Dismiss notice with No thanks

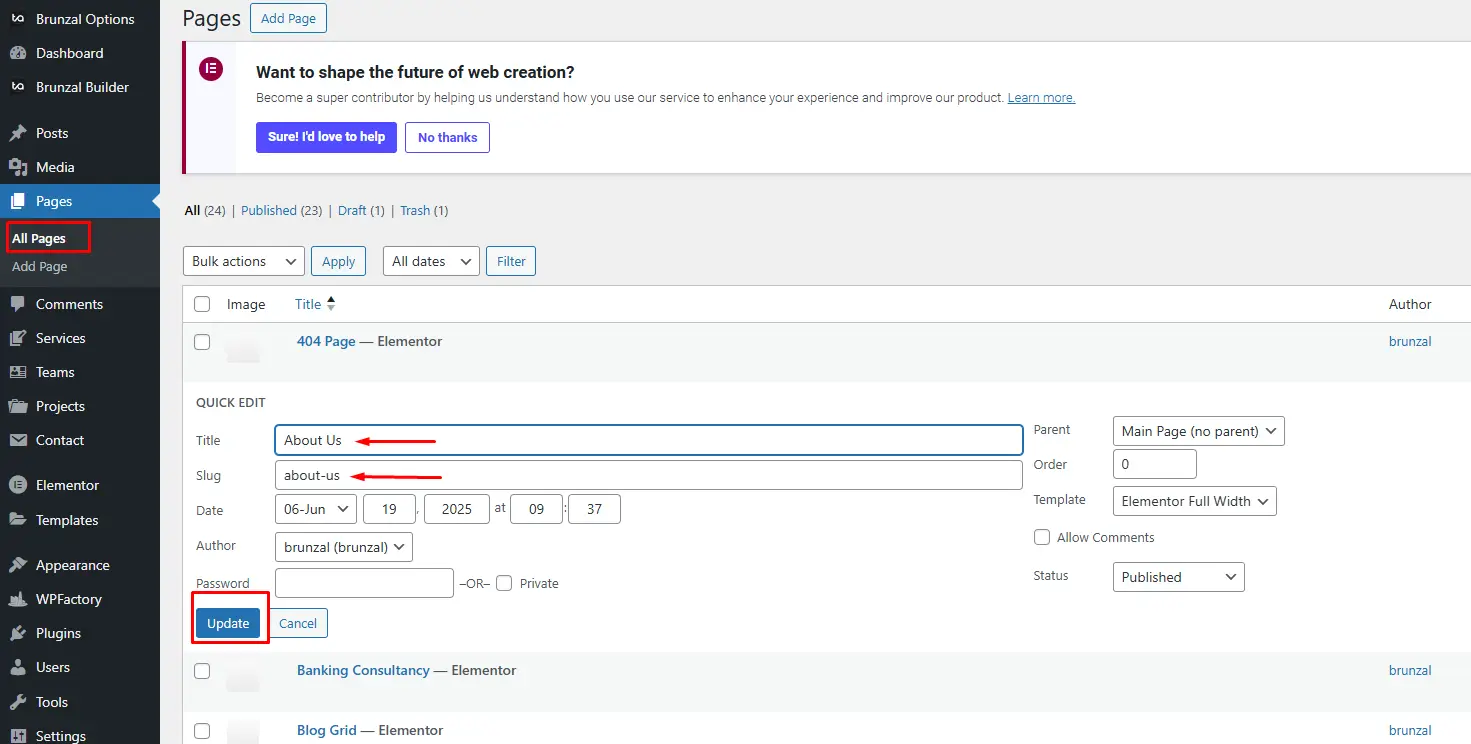point(447,137)
